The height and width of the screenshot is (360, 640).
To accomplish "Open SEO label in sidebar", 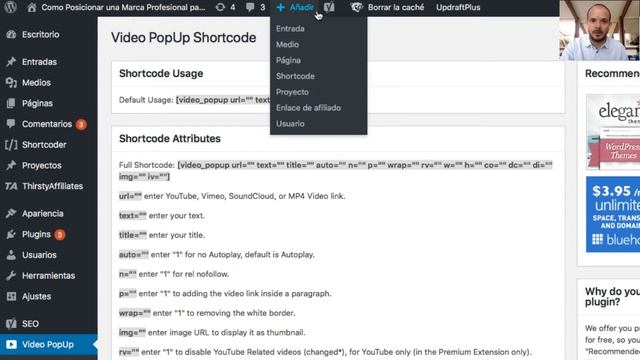I will (x=30, y=324).
